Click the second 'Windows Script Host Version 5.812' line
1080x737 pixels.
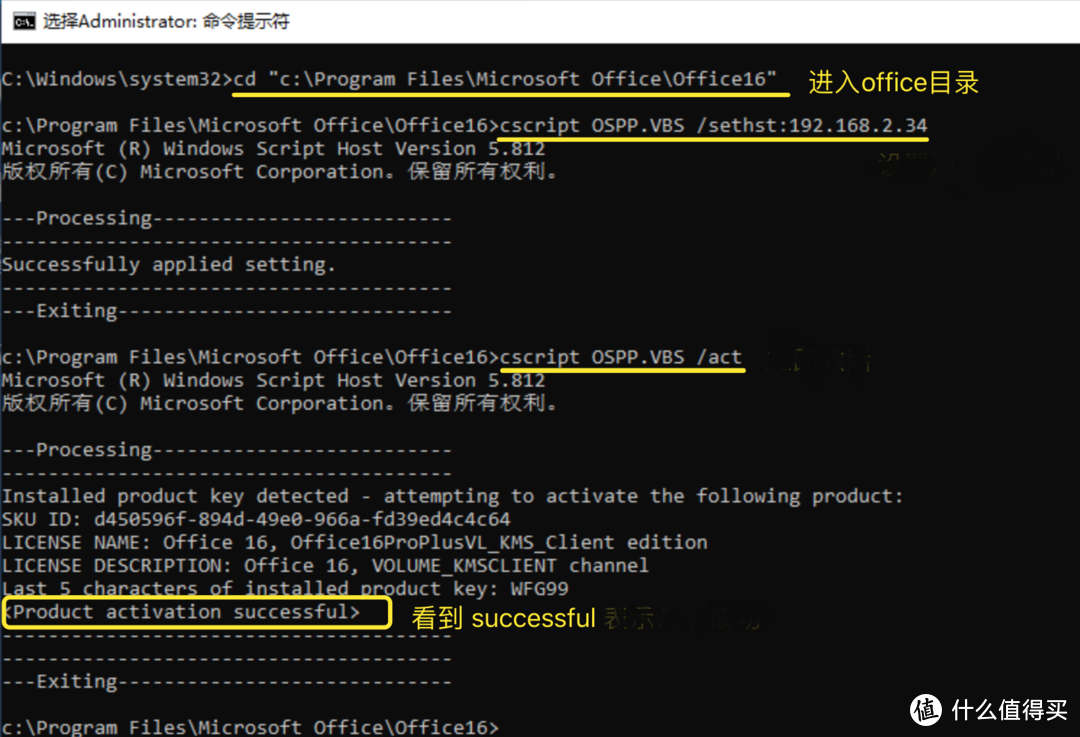click(x=273, y=380)
